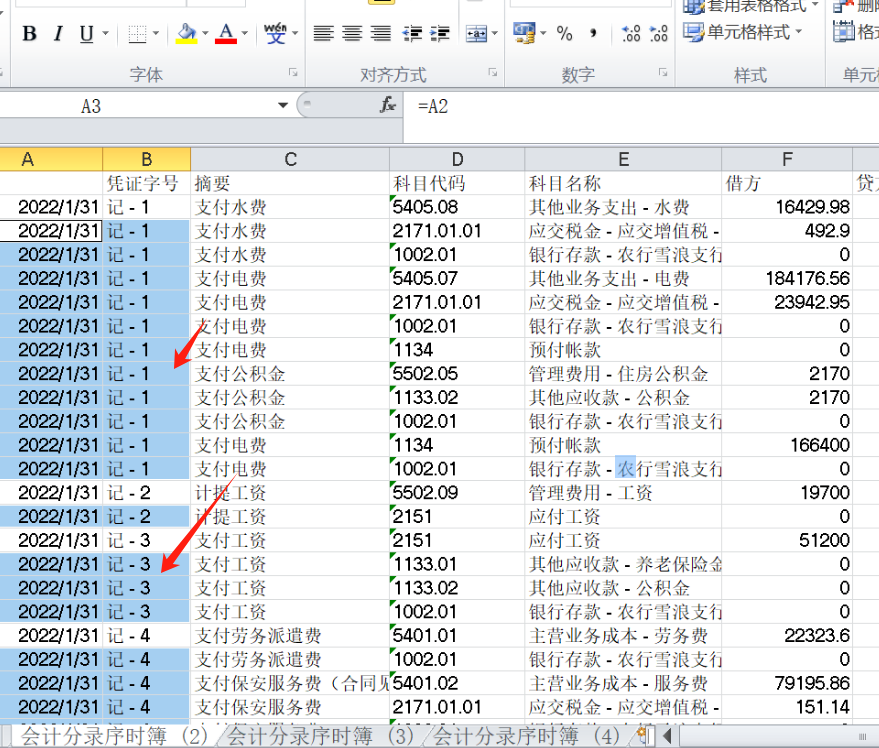Toggle Bold formatting
879x748 pixels.
pyautogui.click(x=29, y=34)
